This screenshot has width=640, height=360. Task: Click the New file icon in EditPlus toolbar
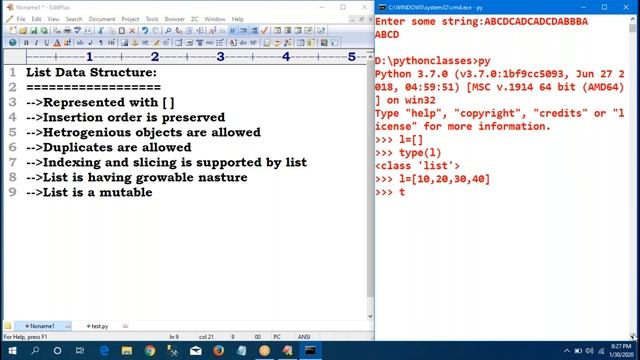point(13,31)
